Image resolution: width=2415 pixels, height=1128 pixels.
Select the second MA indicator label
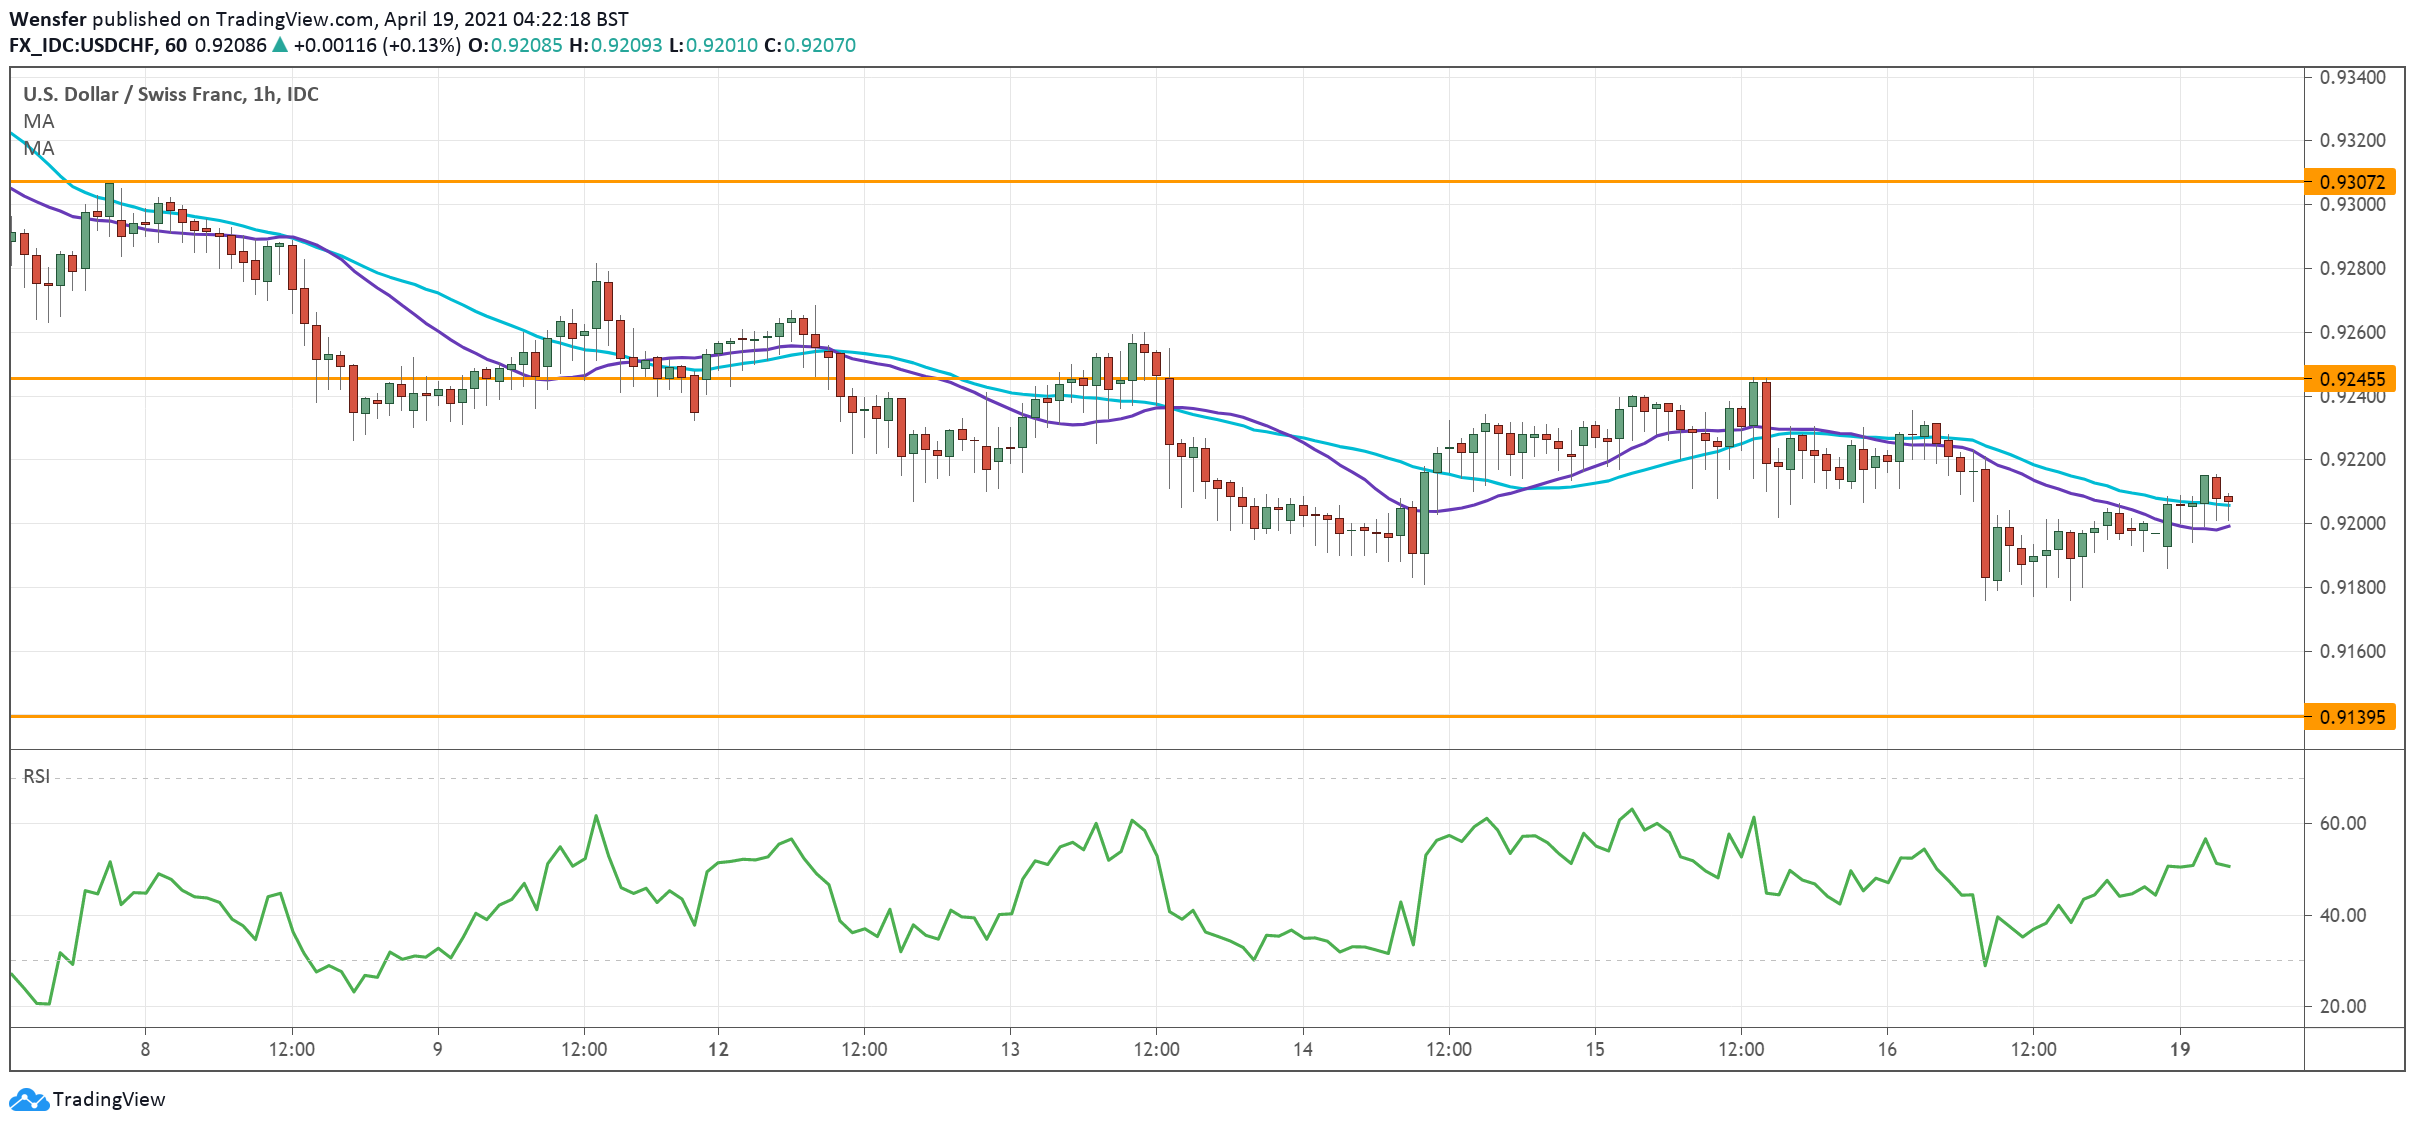pos(37,148)
